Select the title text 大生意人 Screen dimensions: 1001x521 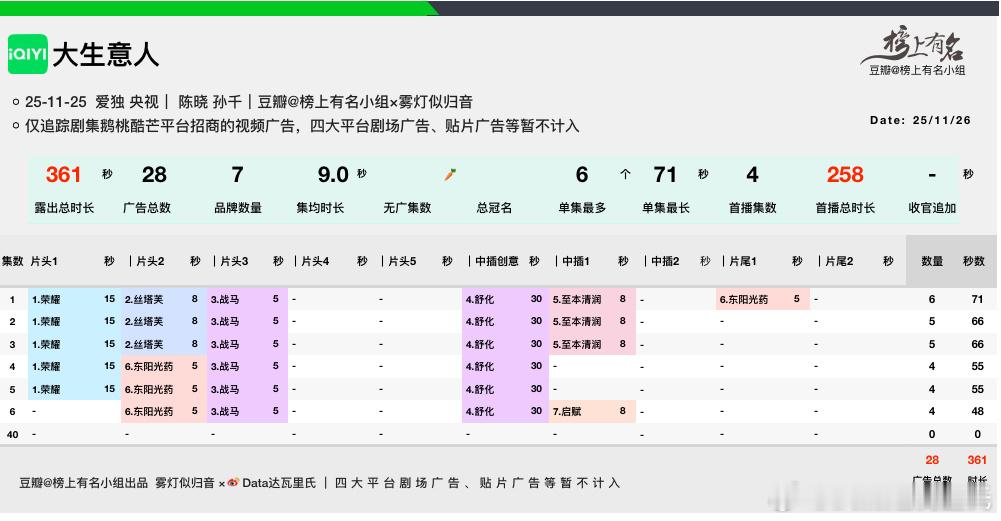pyautogui.click(x=105, y=55)
